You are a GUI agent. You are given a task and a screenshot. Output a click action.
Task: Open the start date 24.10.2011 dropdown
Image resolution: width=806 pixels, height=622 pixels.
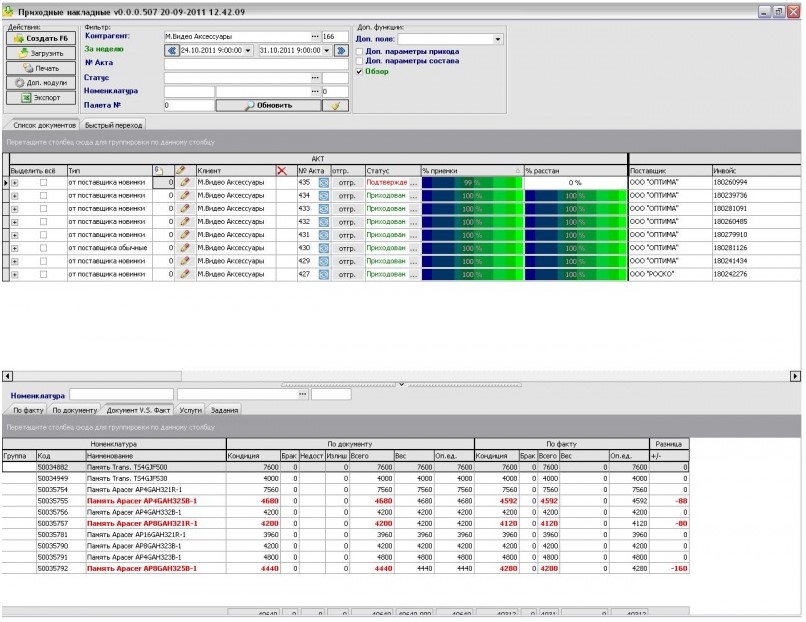248,50
